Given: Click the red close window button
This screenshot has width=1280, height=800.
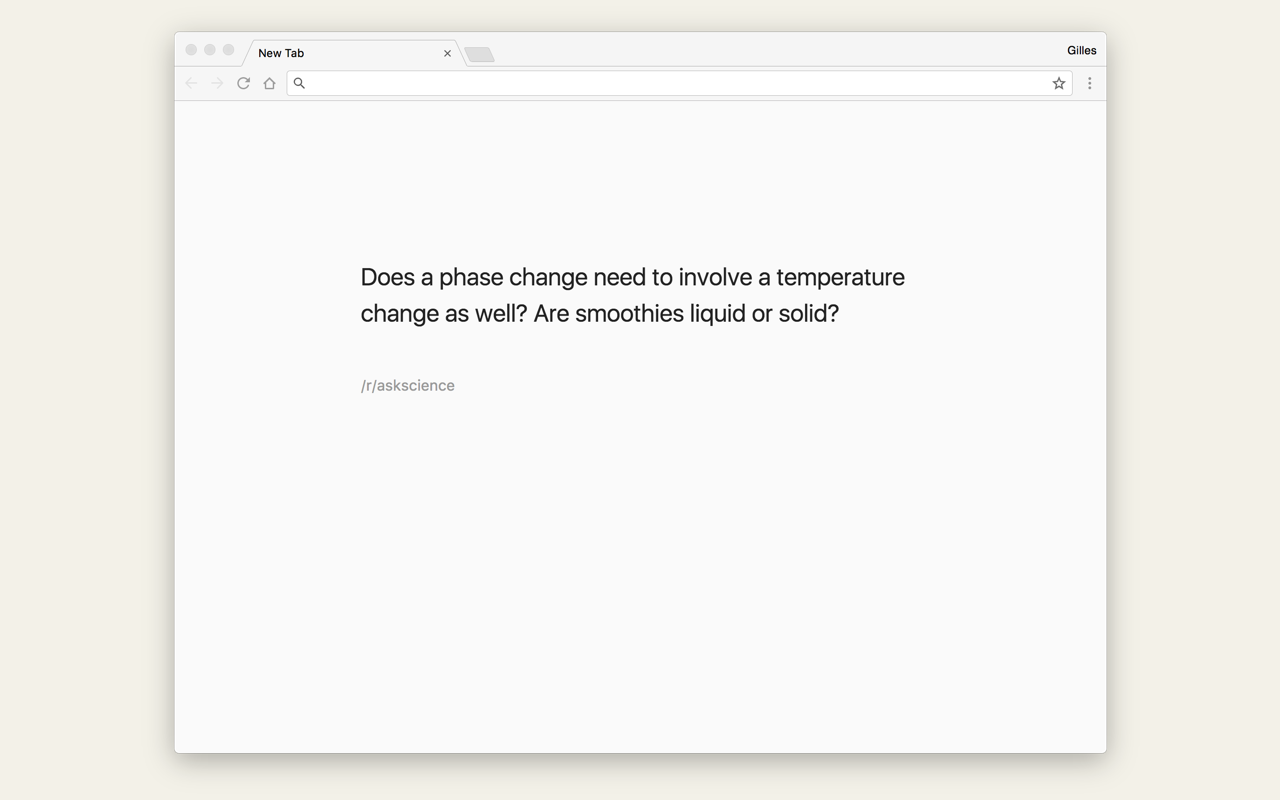Looking at the screenshot, I should [x=191, y=50].
